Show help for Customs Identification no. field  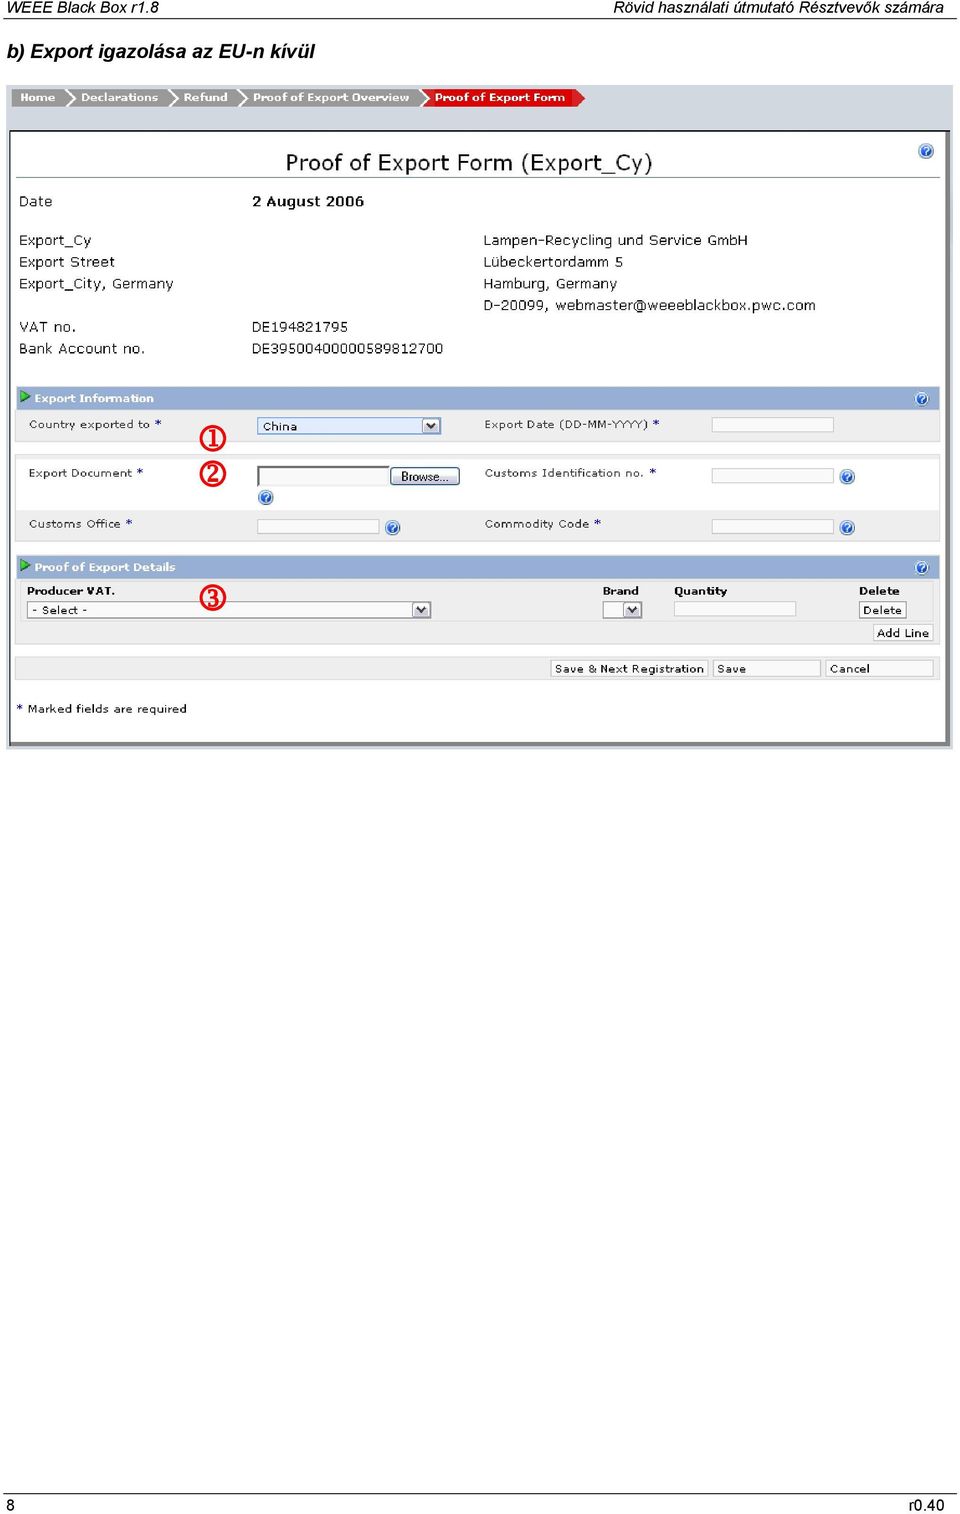click(x=847, y=477)
